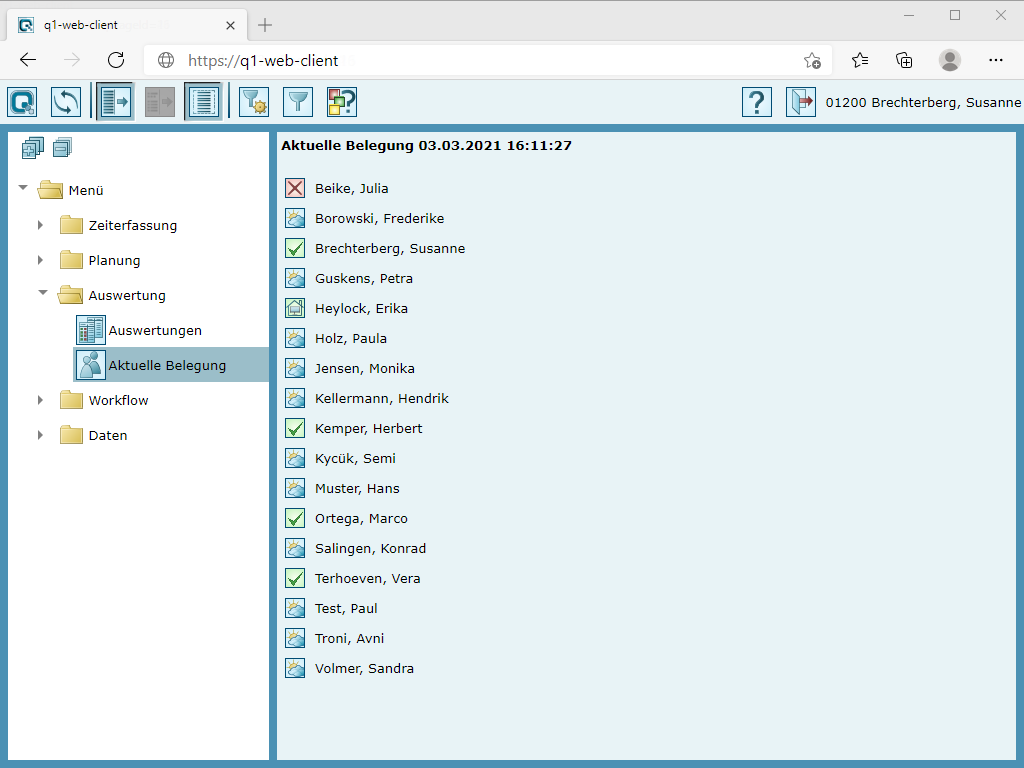Click the browser address bar
The height and width of the screenshot is (768, 1024).
(480, 60)
